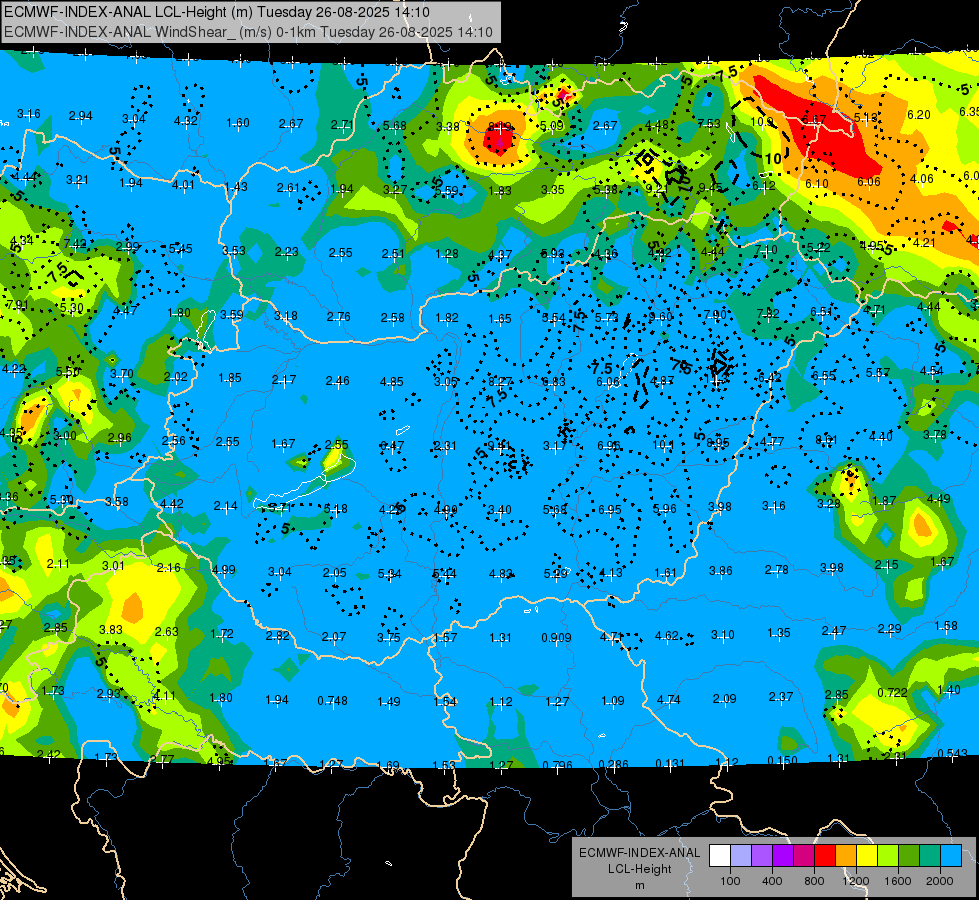The image size is (979, 900).
Task: Click the map value 0.748
Action: 332,701
